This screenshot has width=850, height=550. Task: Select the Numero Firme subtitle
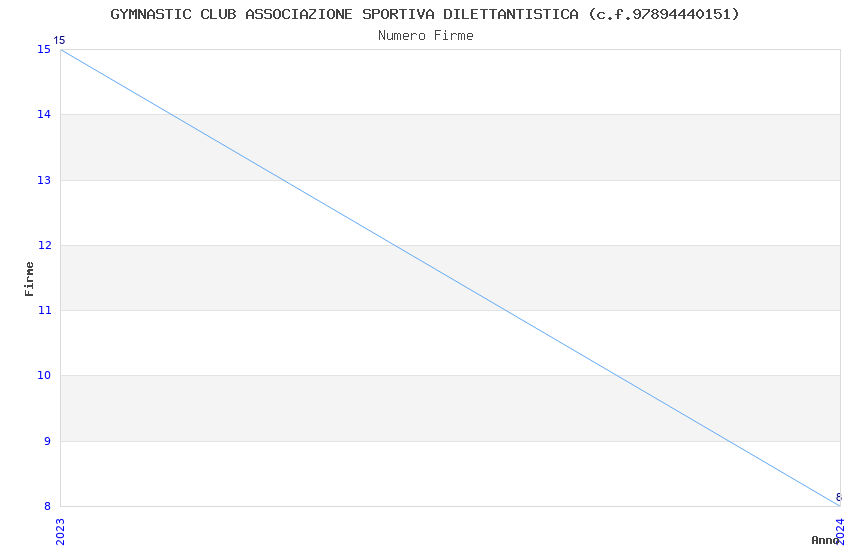(x=425, y=35)
